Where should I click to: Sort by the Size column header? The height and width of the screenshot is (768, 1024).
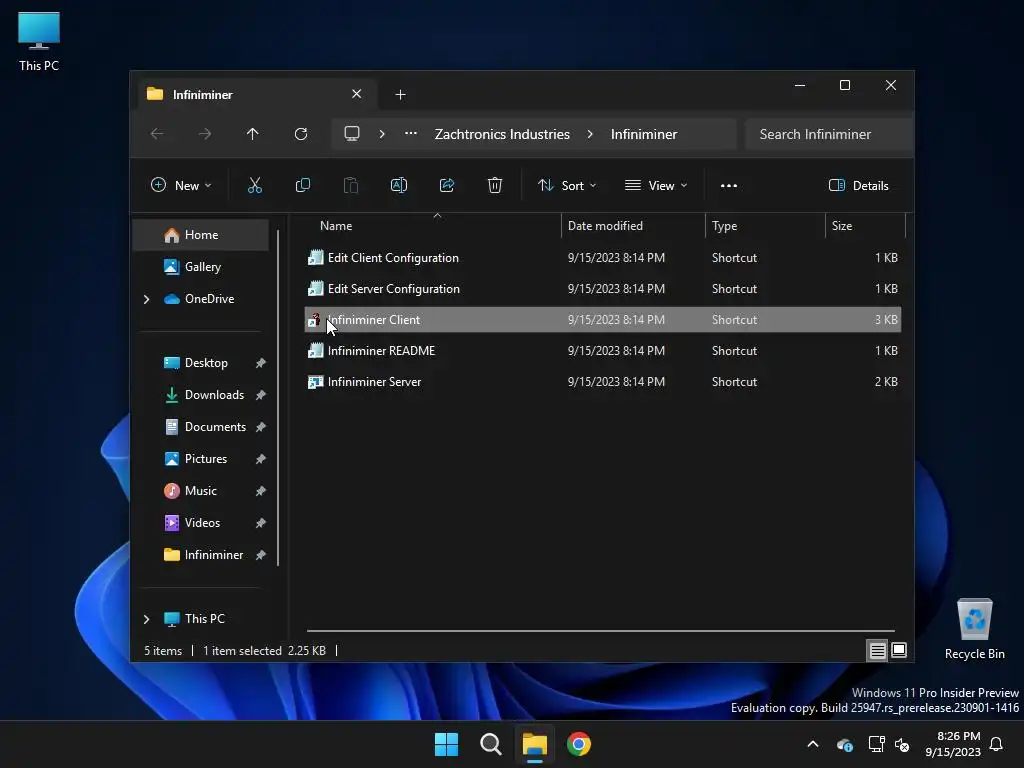click(x=865, y=226)
